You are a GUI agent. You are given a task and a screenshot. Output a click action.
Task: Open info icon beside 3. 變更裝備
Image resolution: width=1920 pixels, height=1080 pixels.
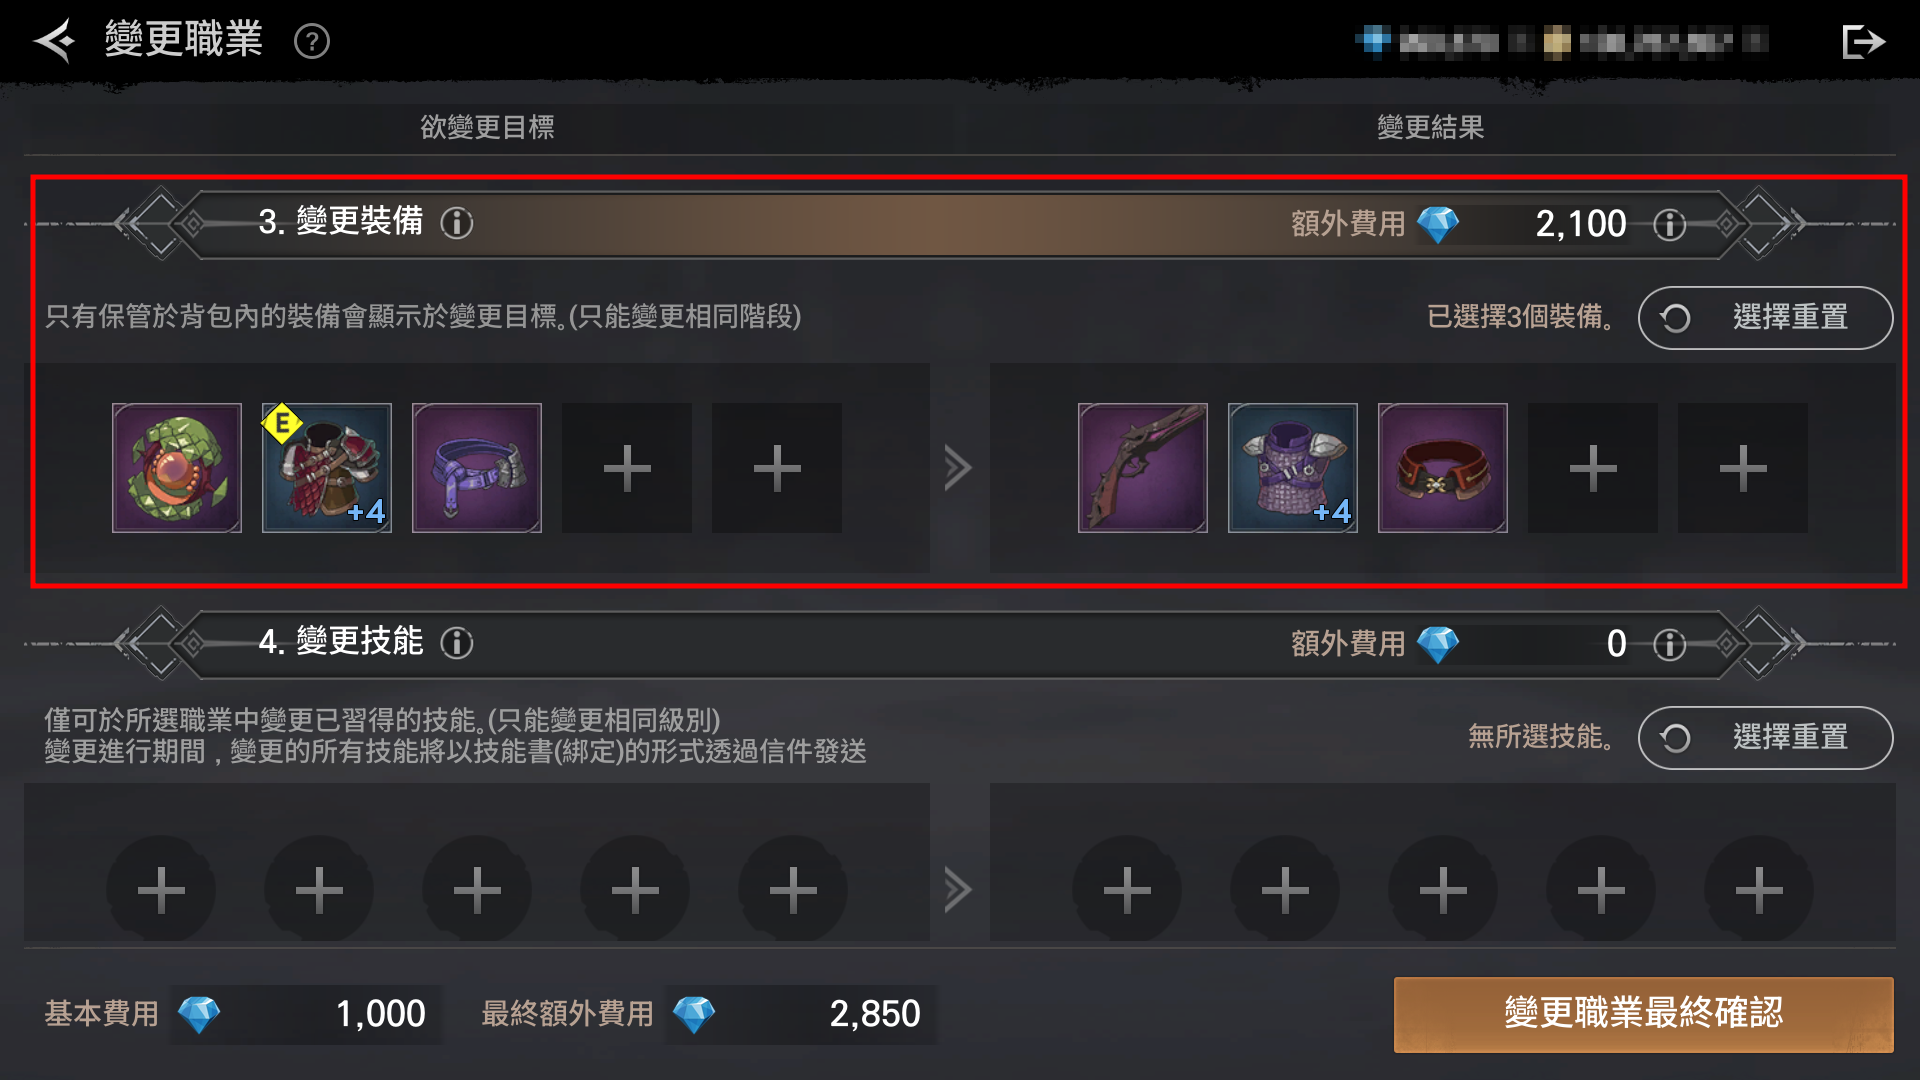point(457,222)
